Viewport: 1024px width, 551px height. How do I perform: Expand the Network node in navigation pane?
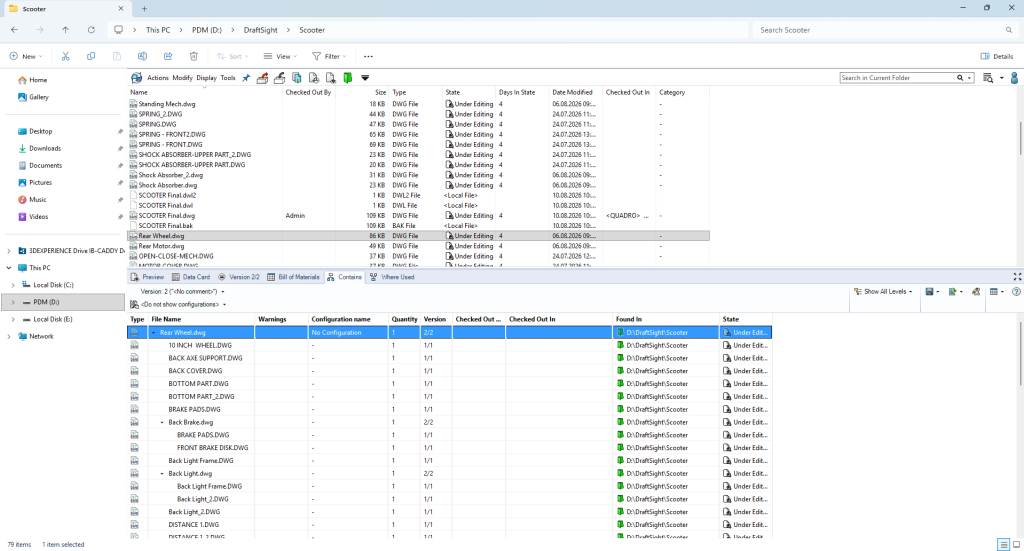pos(8,336)
